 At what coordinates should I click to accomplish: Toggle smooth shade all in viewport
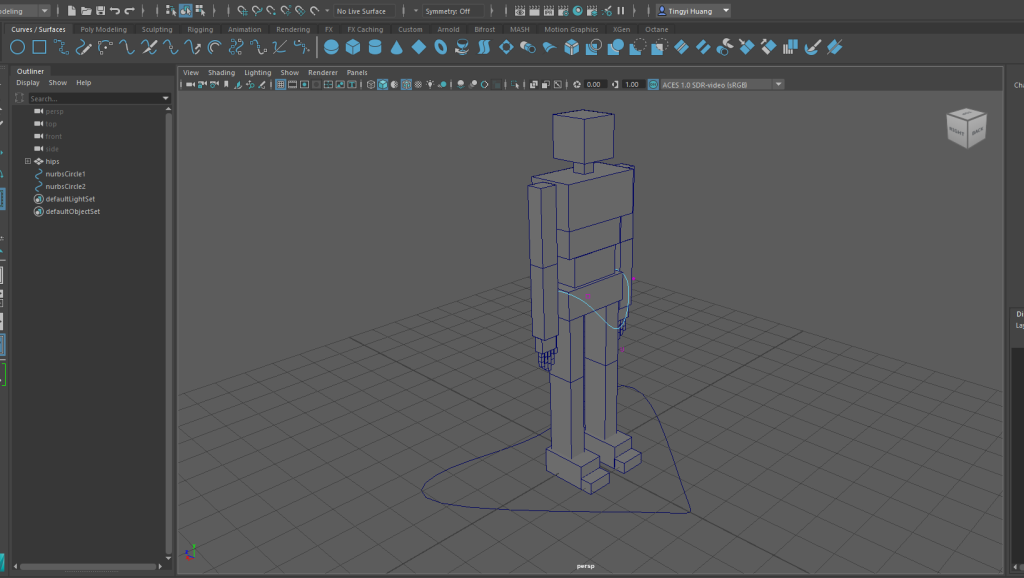pos(383,84)
